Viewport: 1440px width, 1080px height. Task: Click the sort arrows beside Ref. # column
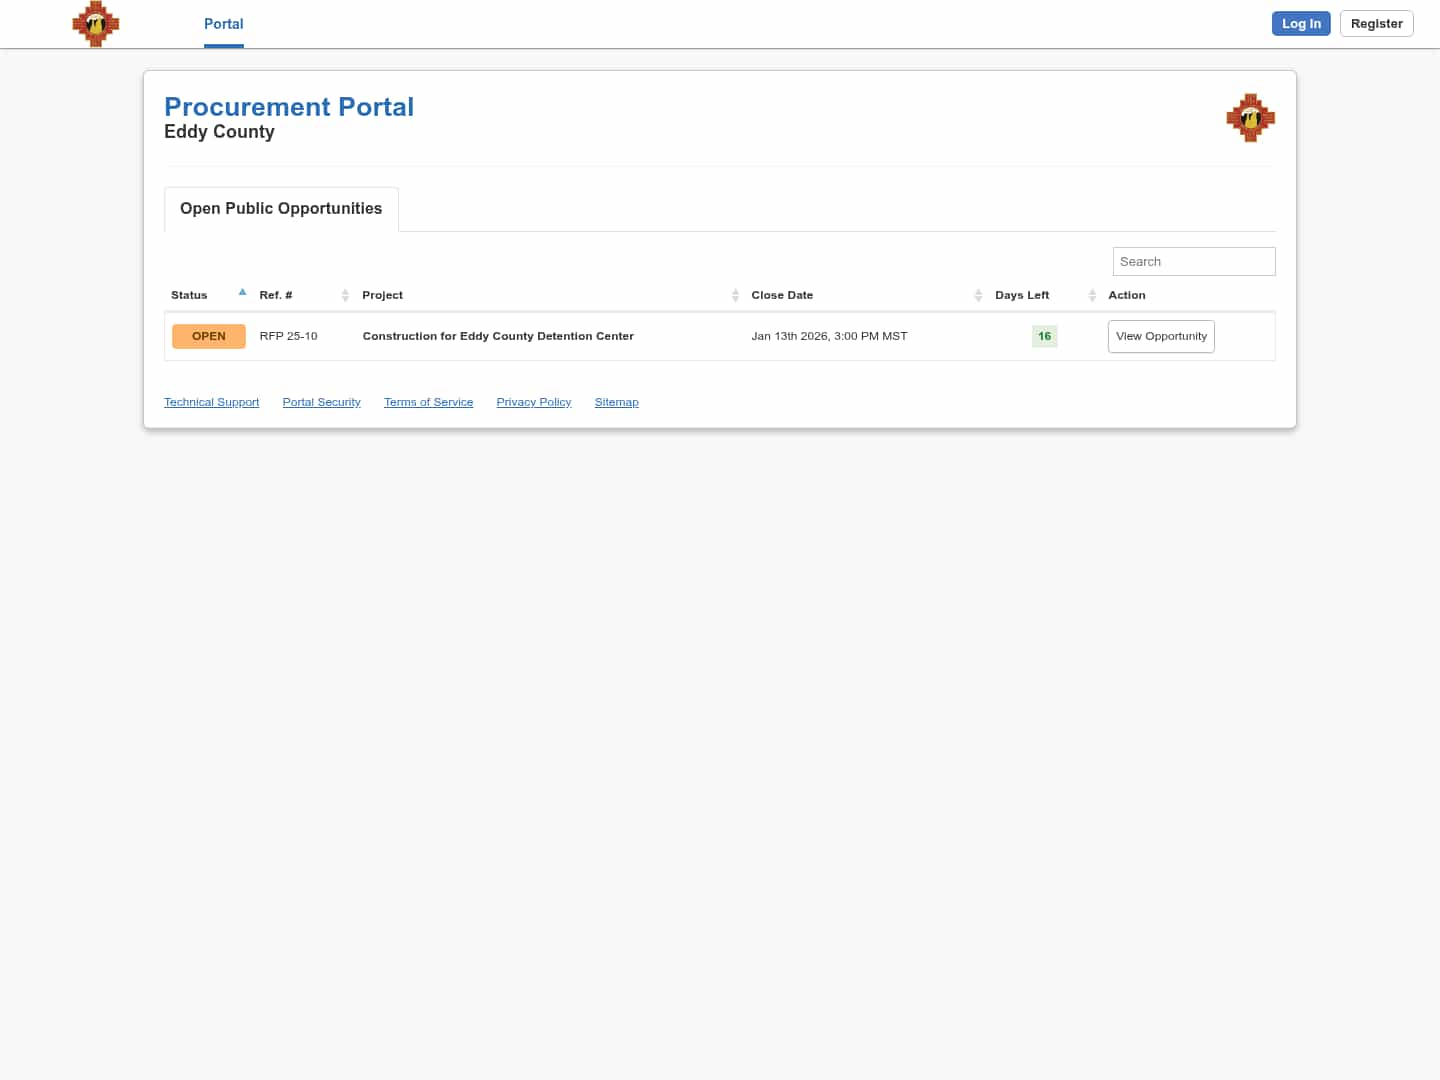[345, 295]
